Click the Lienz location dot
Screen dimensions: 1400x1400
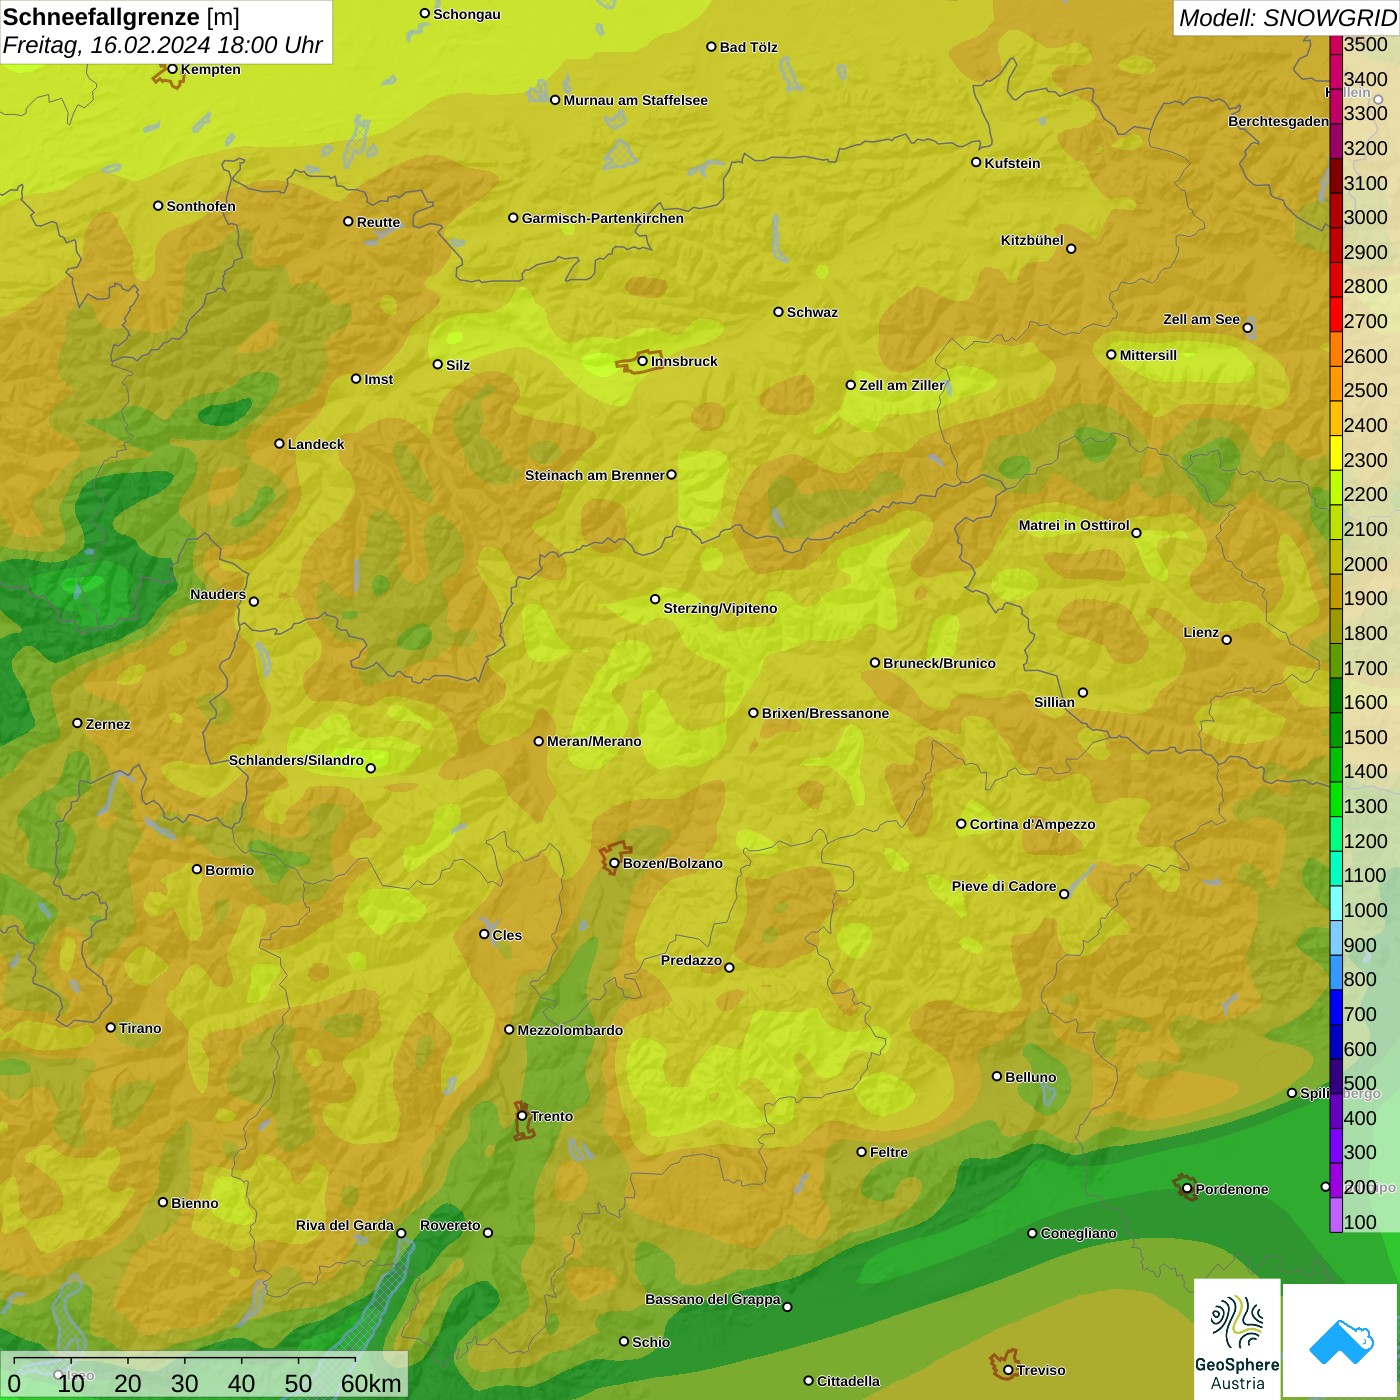(1227, 640)
